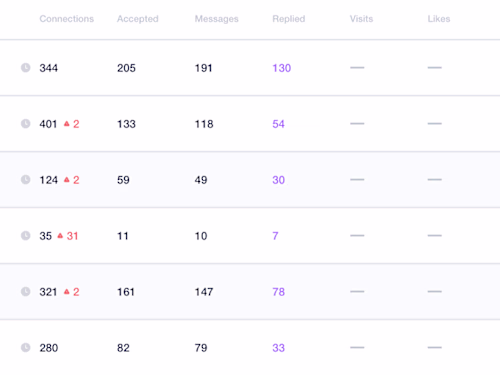
Task: Select the 82 accepted value
Action: [123, 348]
